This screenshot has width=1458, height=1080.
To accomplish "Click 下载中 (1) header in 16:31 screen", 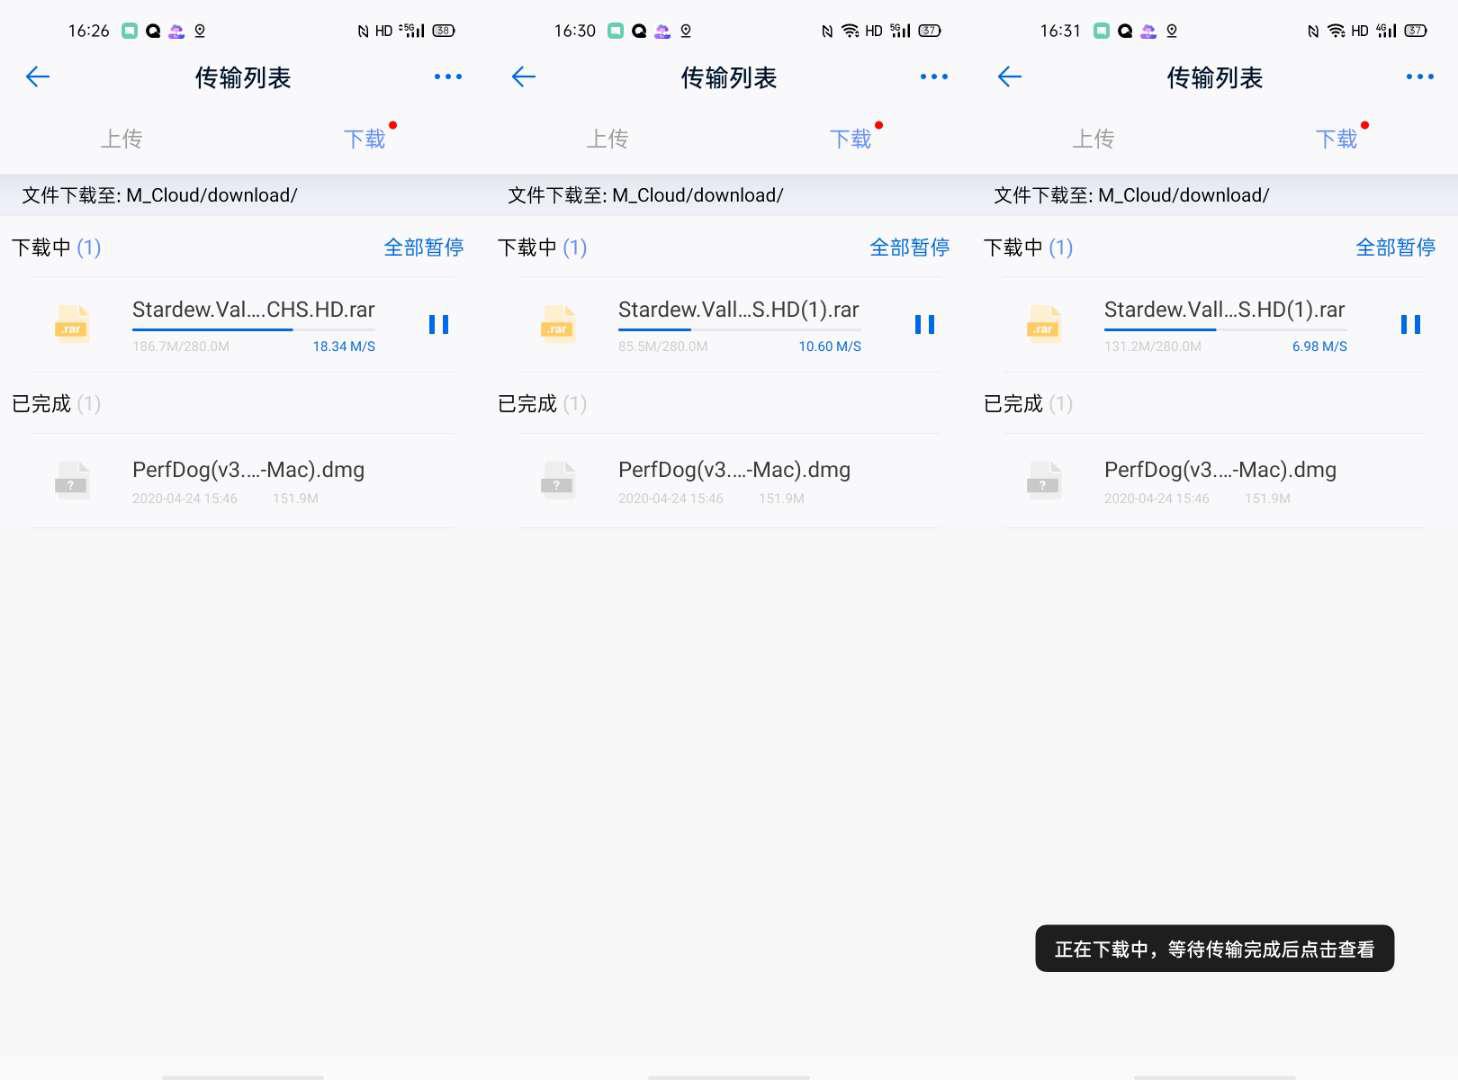I will click(1029, 248).
